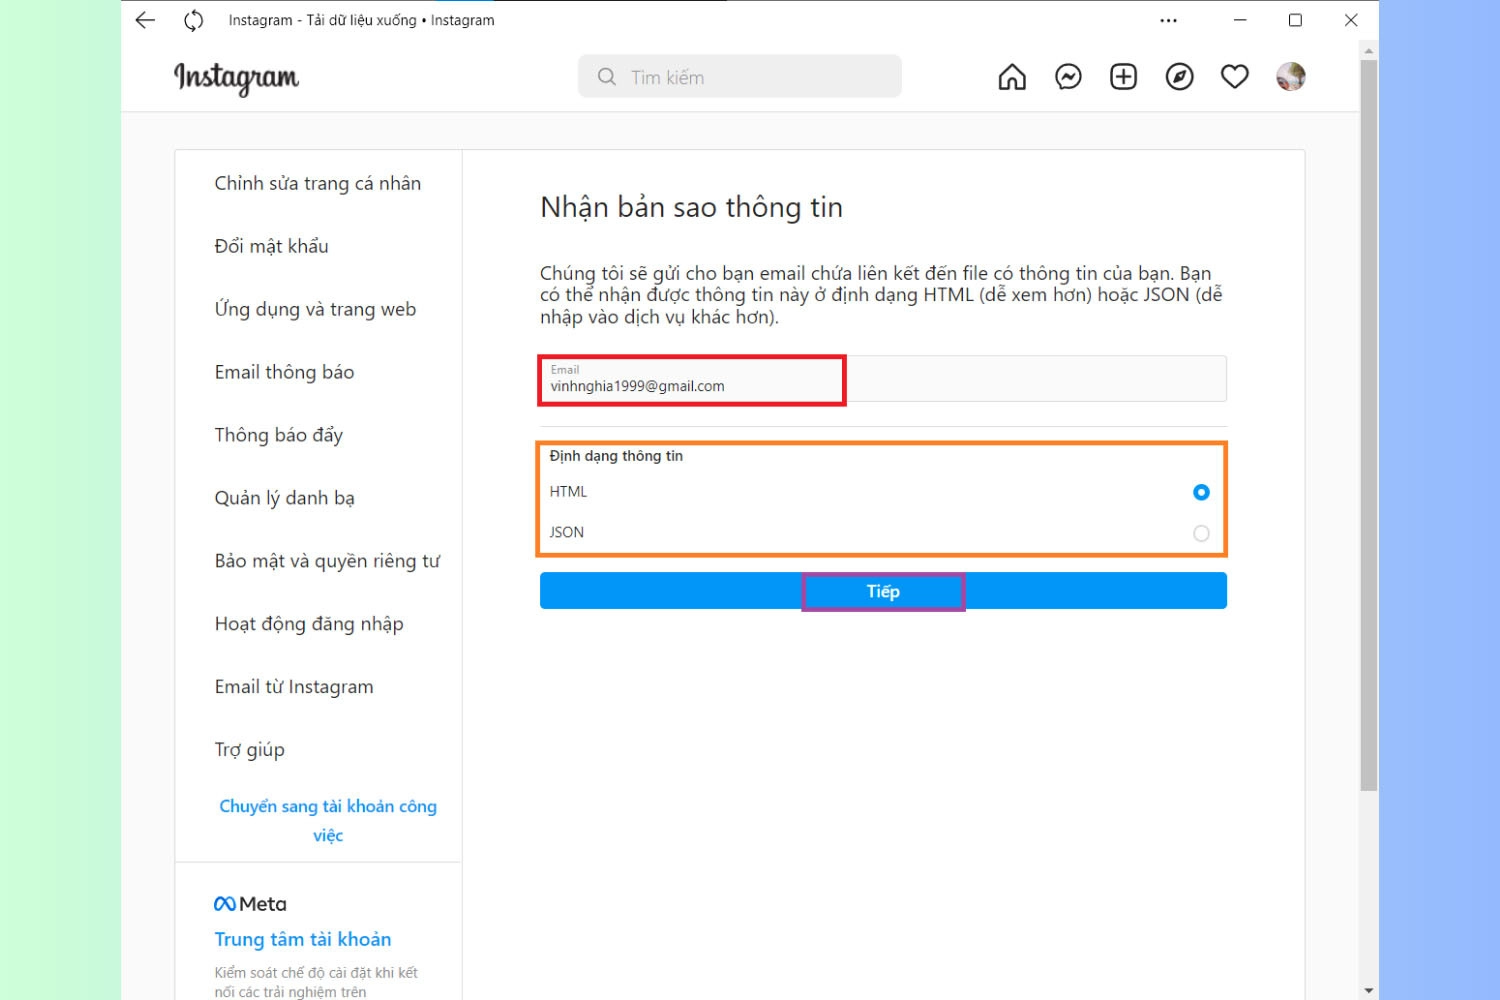
Task: Click the Tiếp button
Action: (x=883, y=591)
